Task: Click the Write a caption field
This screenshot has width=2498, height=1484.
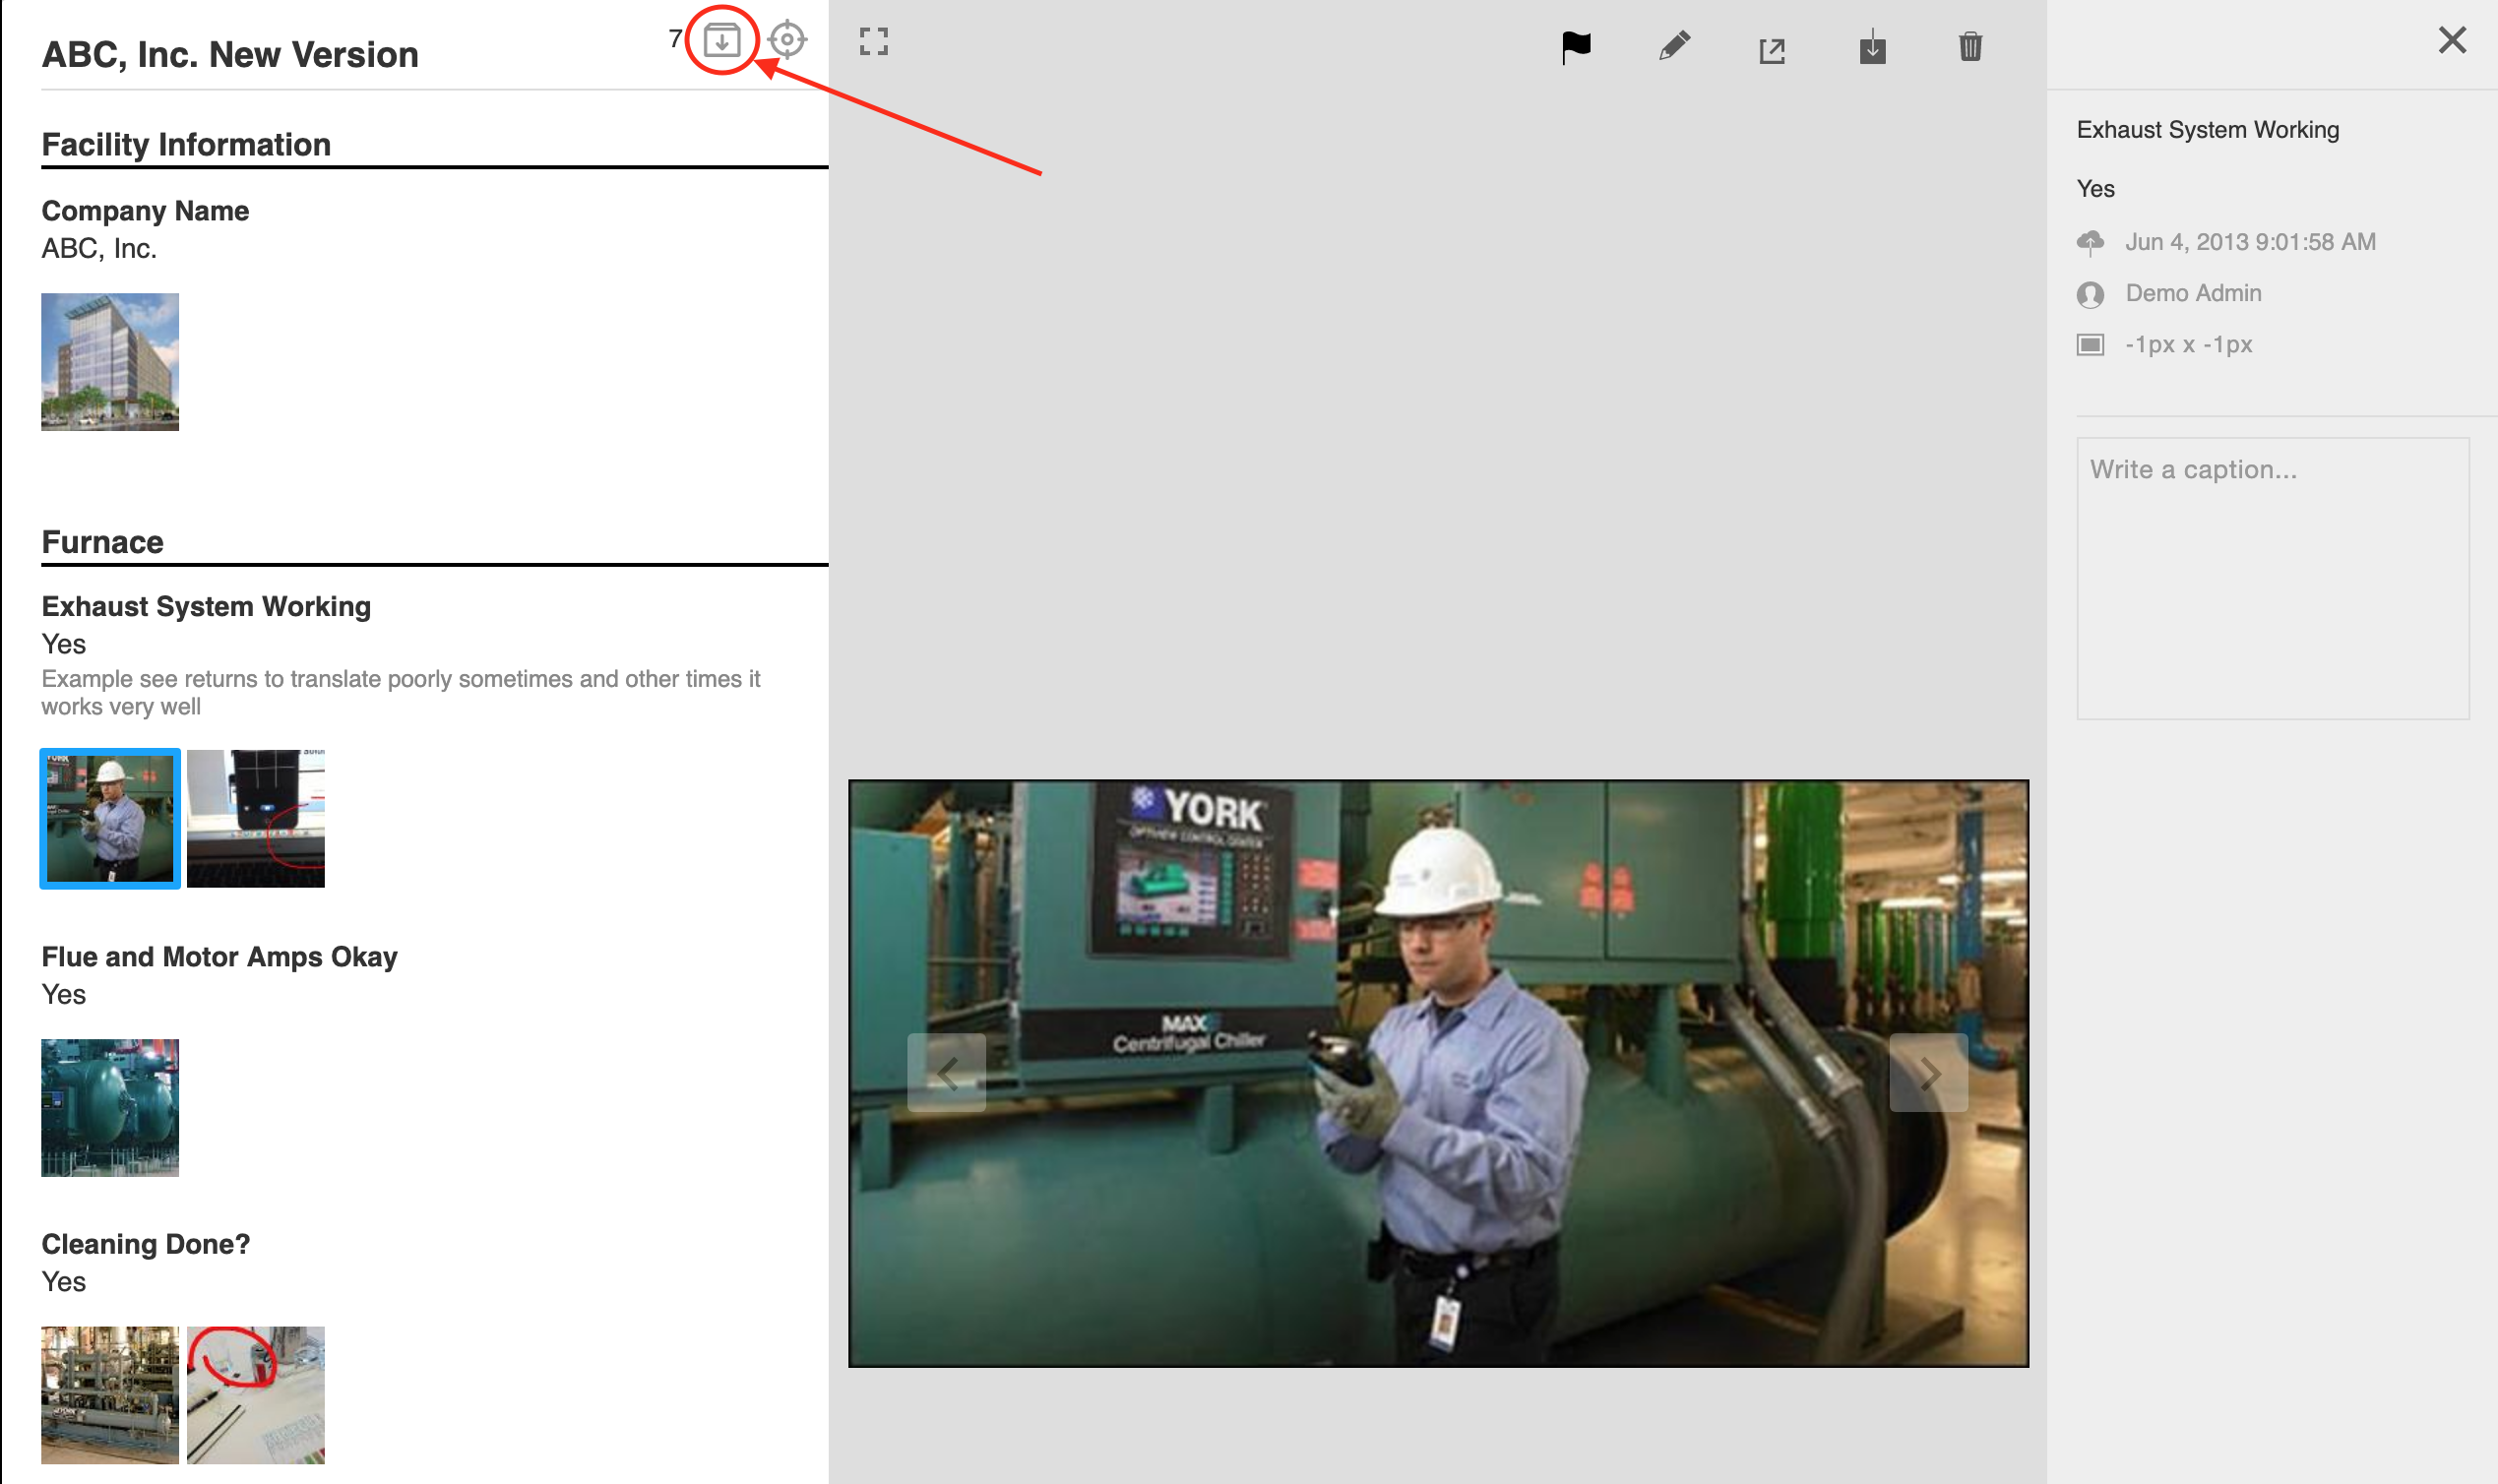Action: coord(2272,578)
